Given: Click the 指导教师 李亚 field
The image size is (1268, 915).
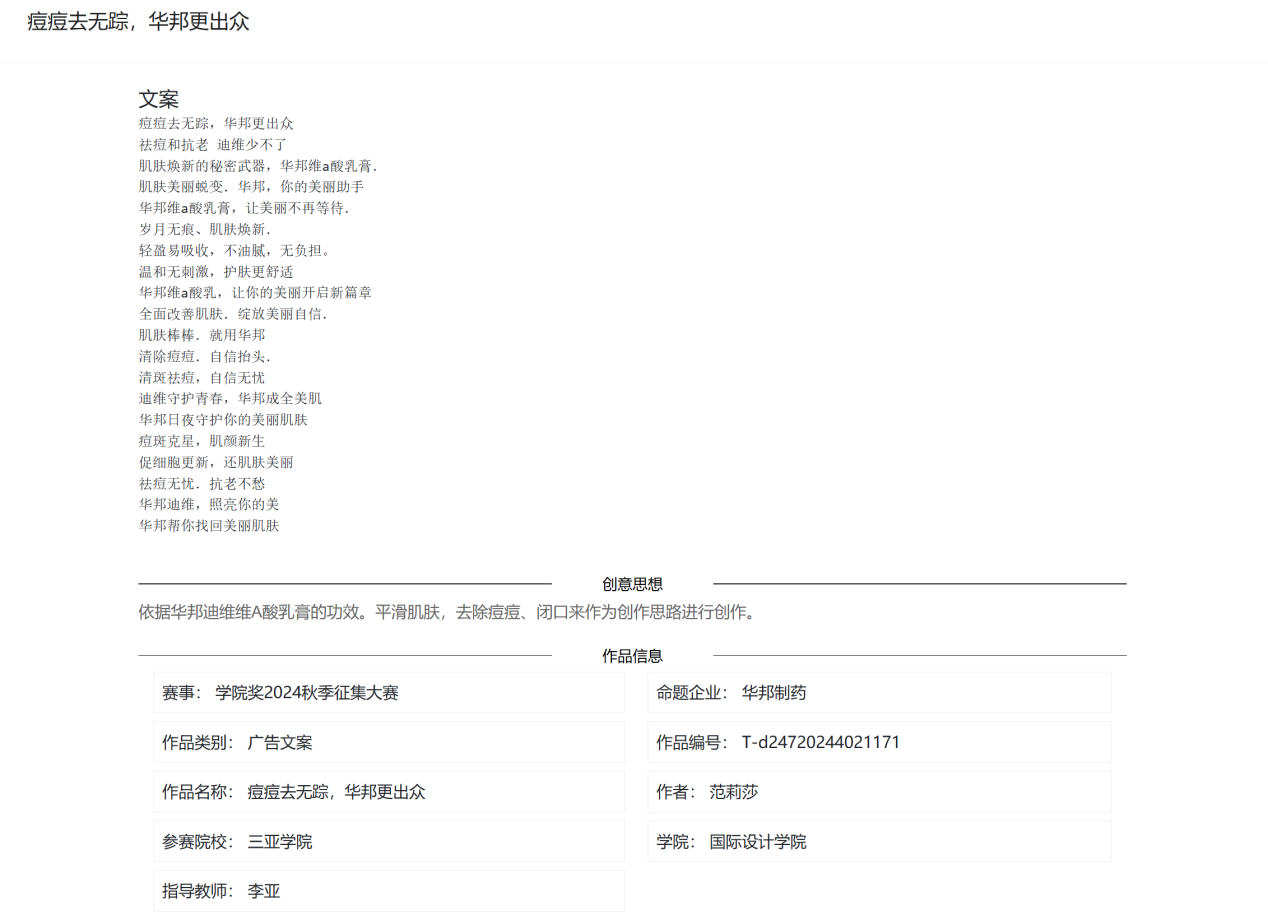Looking at the screenshot, I should point(388,891).
